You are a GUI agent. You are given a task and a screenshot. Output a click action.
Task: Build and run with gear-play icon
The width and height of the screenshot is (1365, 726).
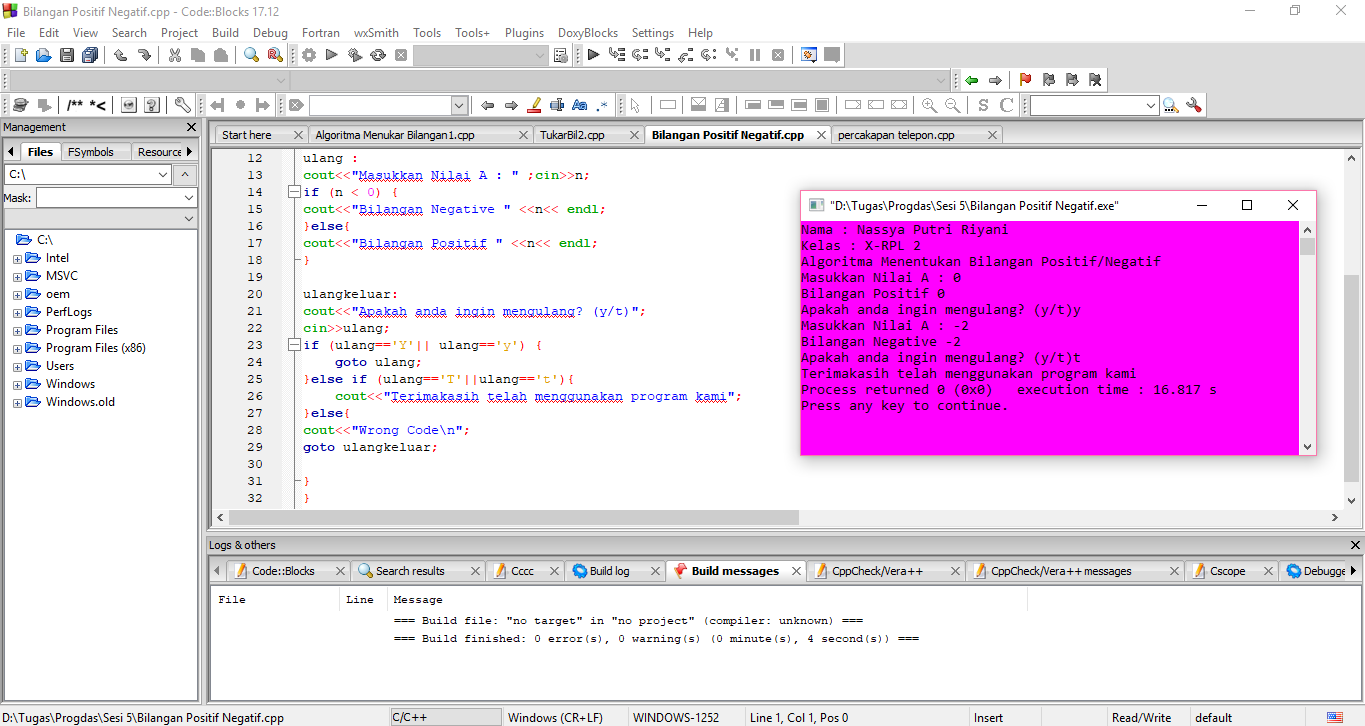pos(355,55)
